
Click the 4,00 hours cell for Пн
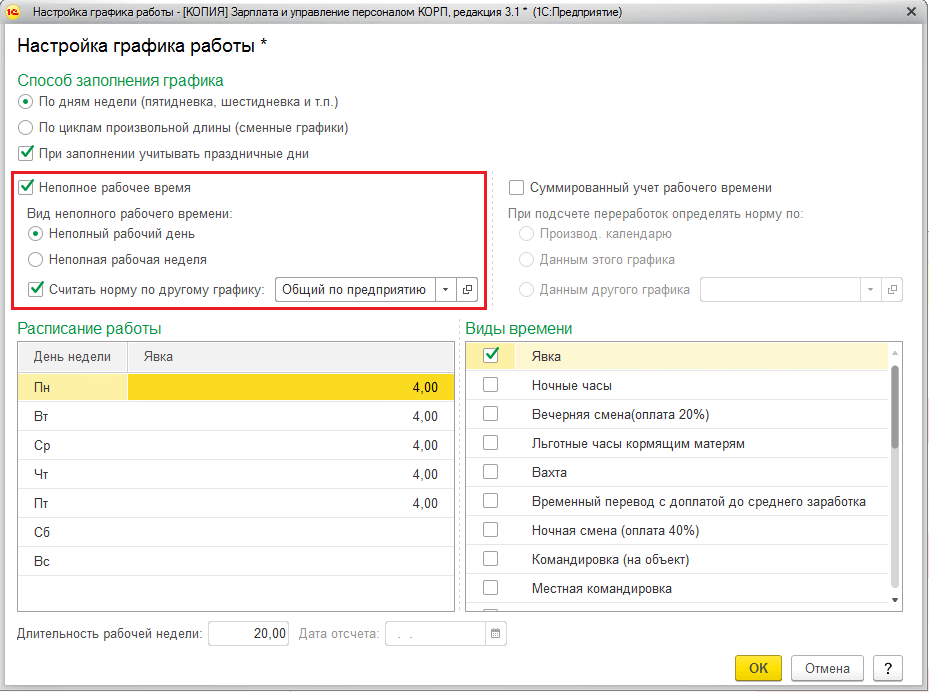[291, 387]
